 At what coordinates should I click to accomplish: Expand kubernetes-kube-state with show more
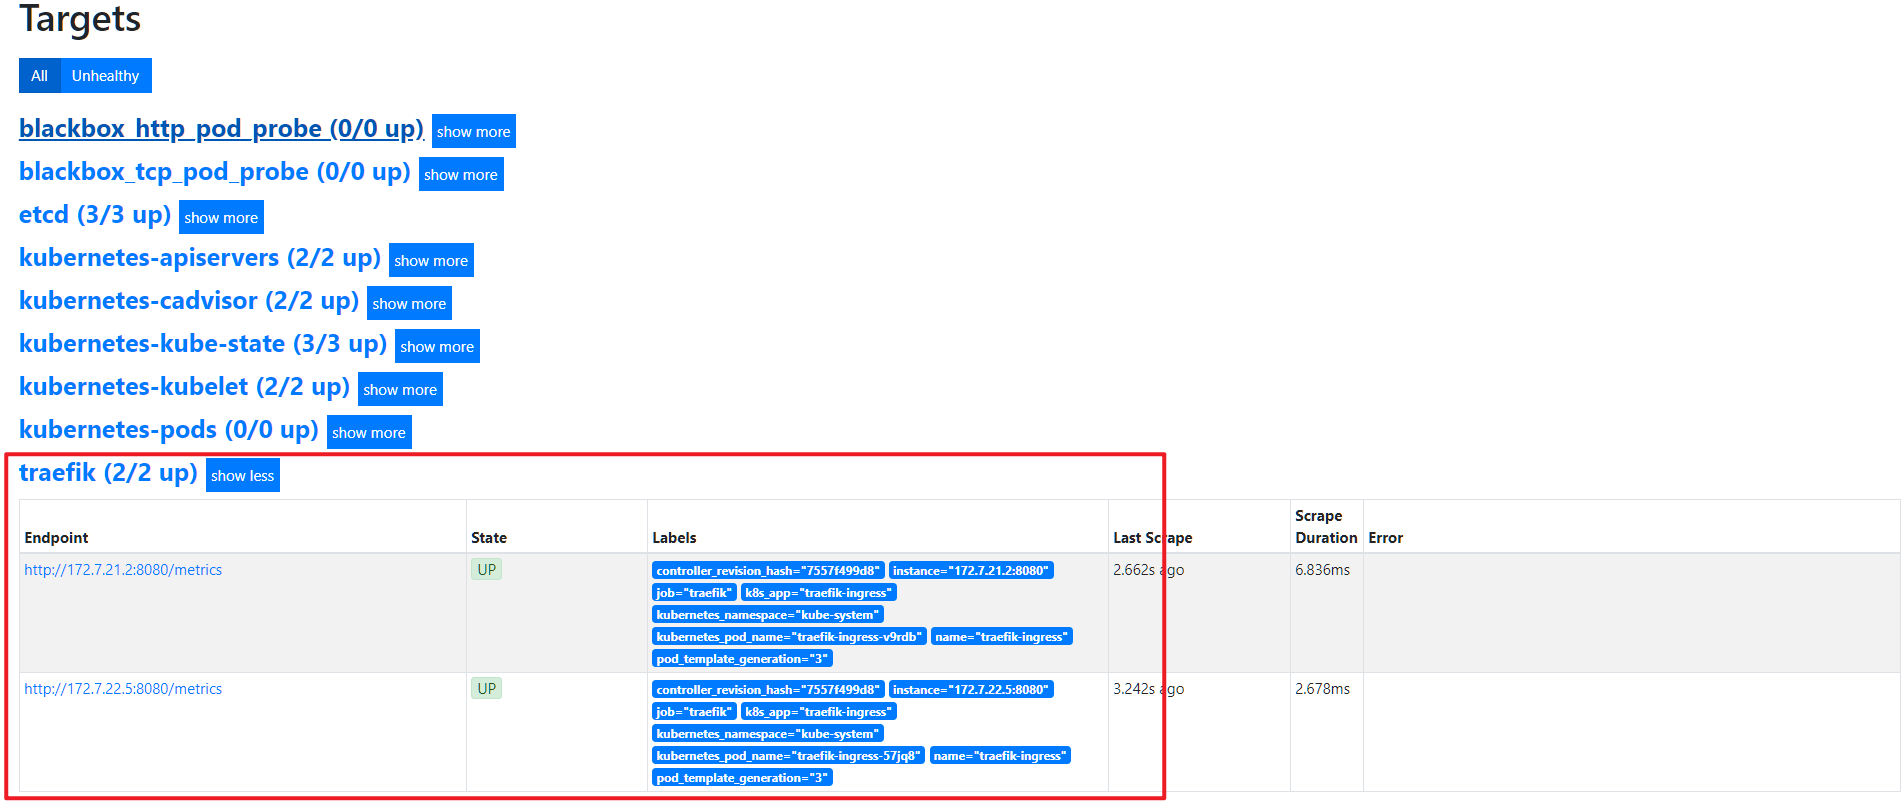(x=437, y=347)
